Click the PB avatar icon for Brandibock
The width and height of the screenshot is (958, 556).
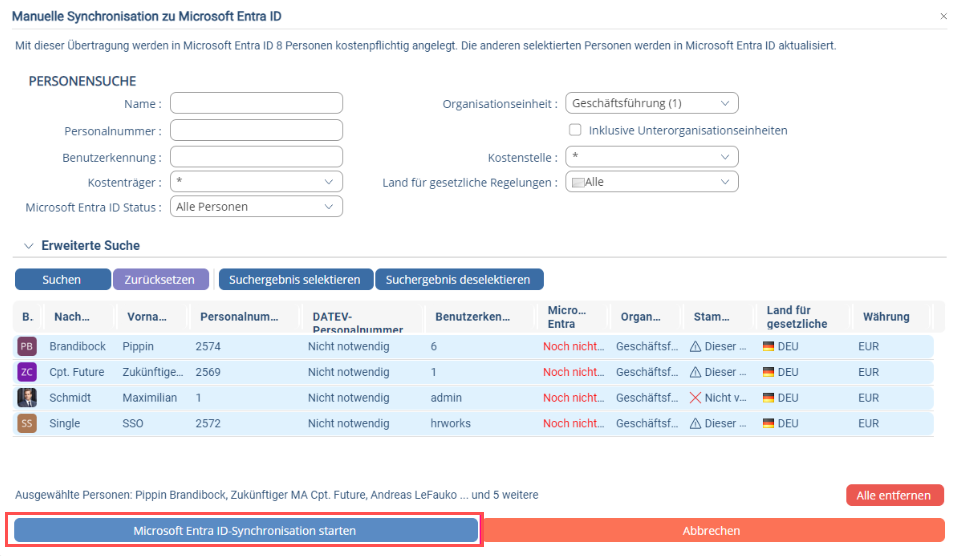pos(27,346)
